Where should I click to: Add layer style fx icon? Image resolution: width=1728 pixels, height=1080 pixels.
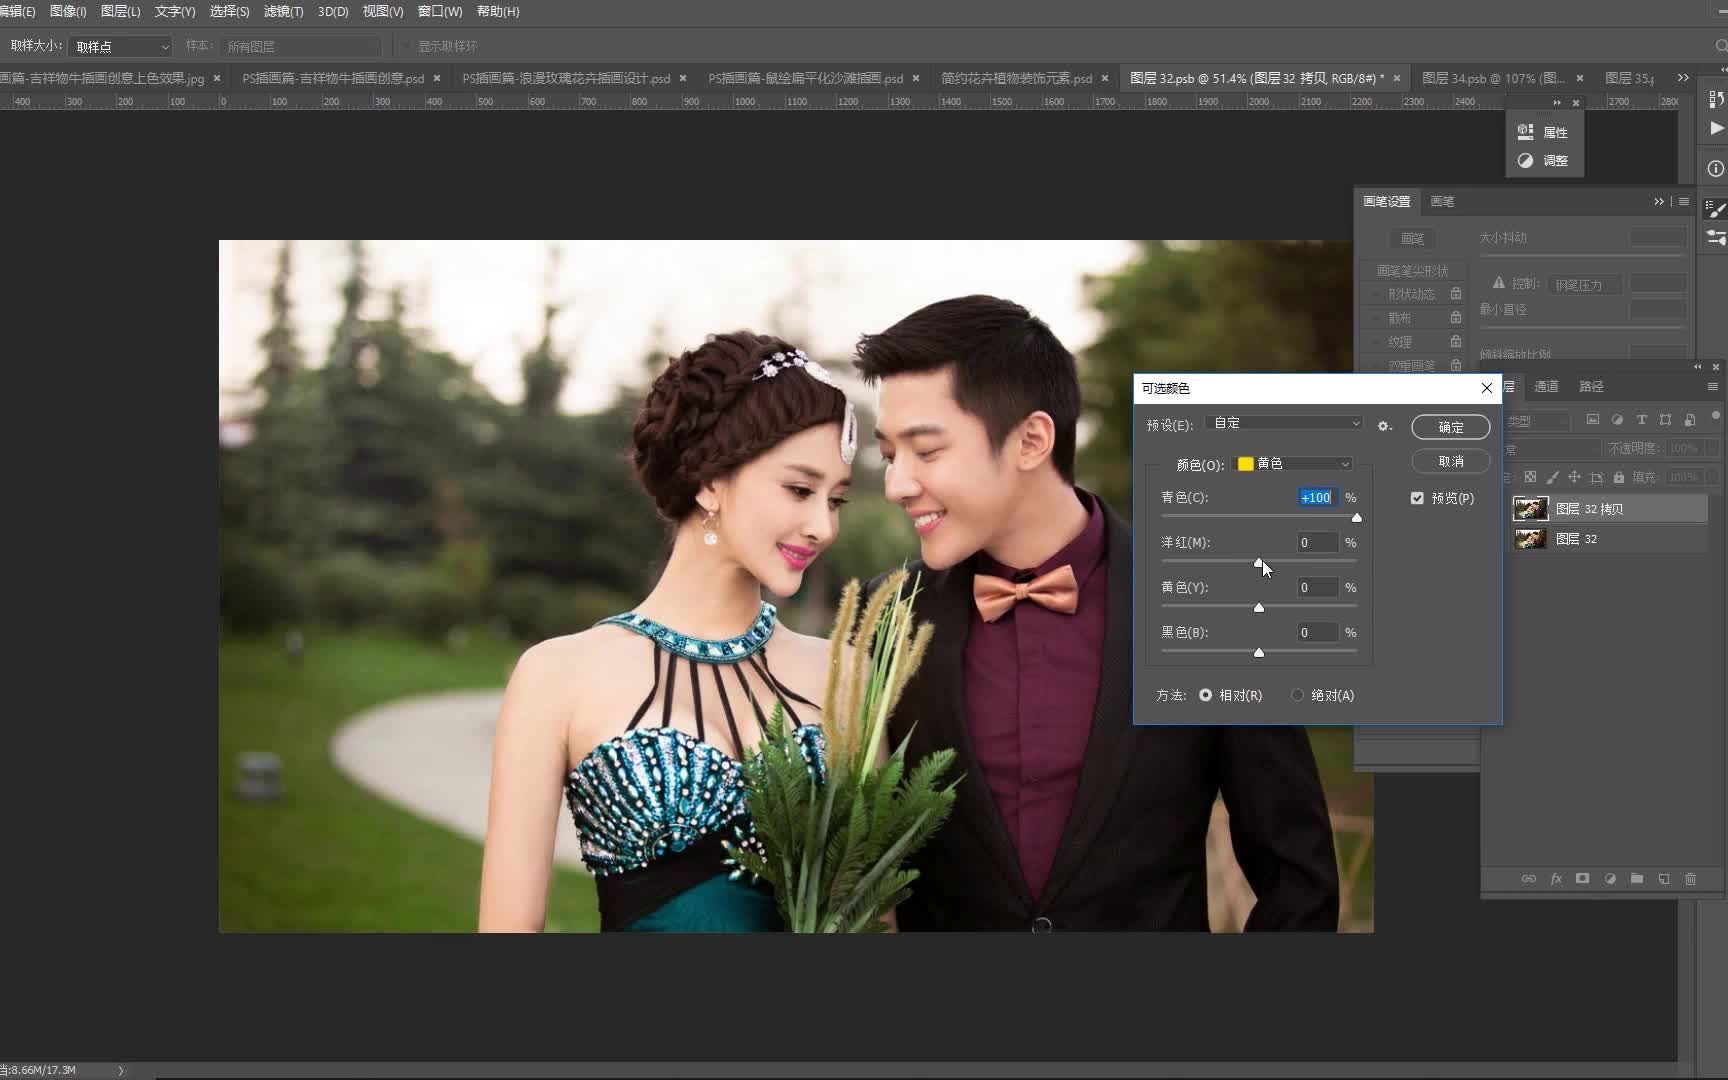coord(1556,879)
